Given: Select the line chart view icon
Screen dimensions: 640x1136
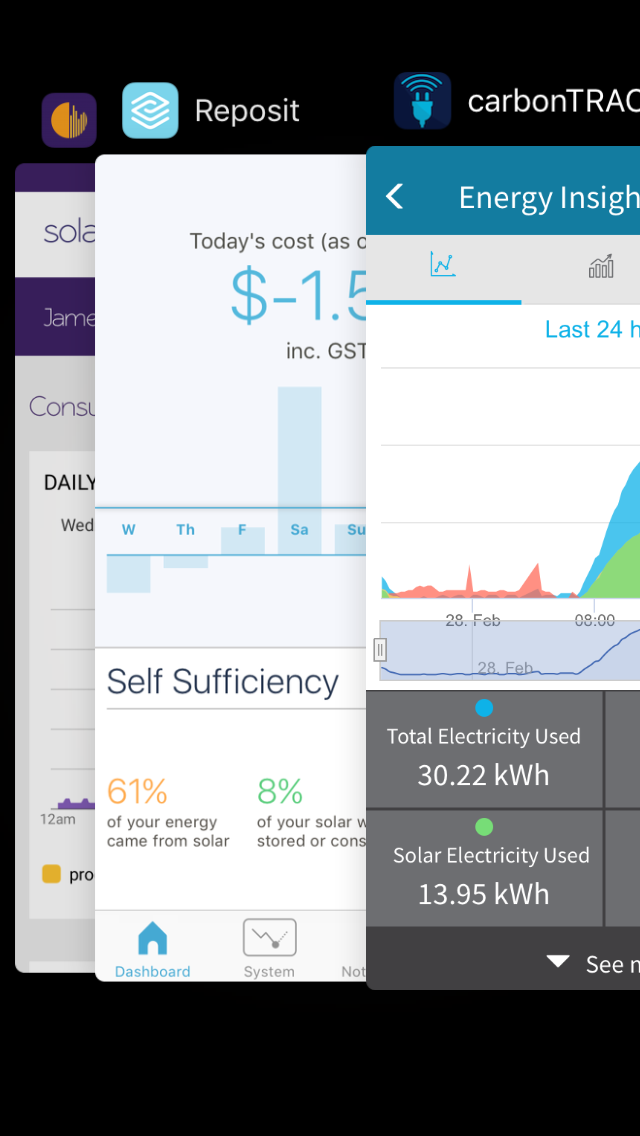Looking at the screenshot, I should tap(443, 265).
